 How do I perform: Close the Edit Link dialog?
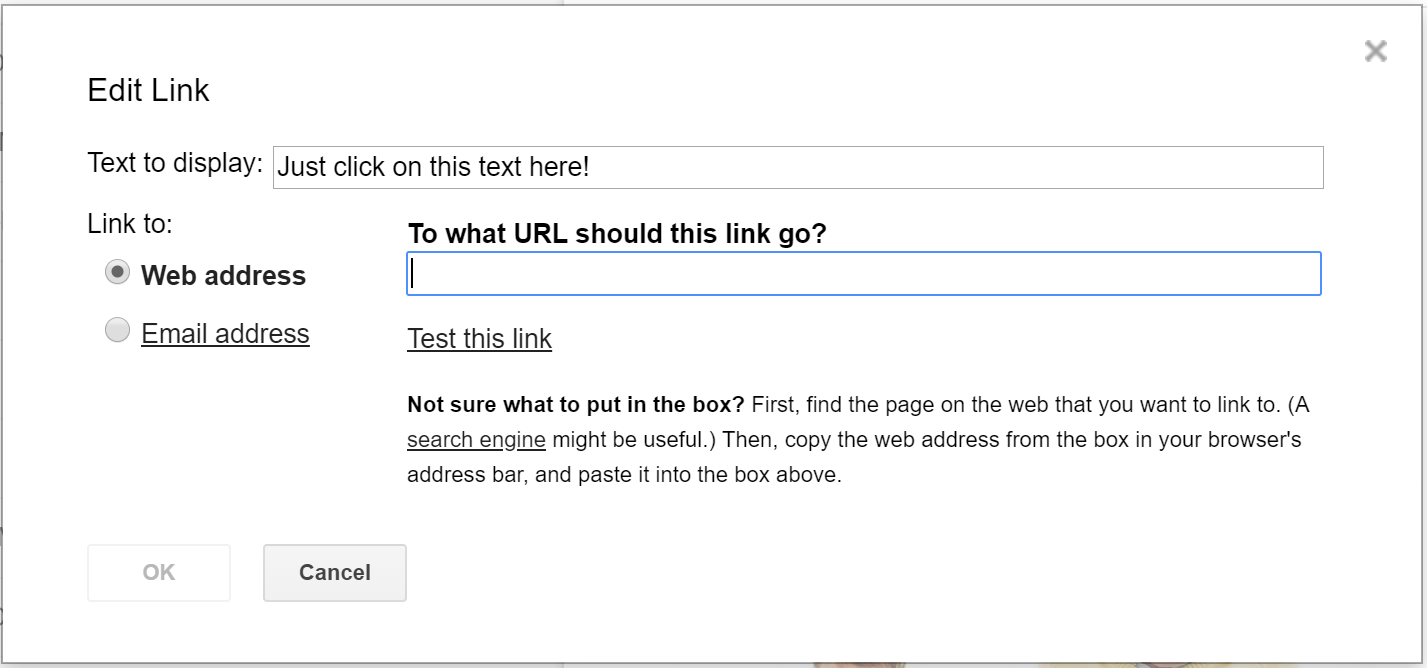tap(1375, 51)
